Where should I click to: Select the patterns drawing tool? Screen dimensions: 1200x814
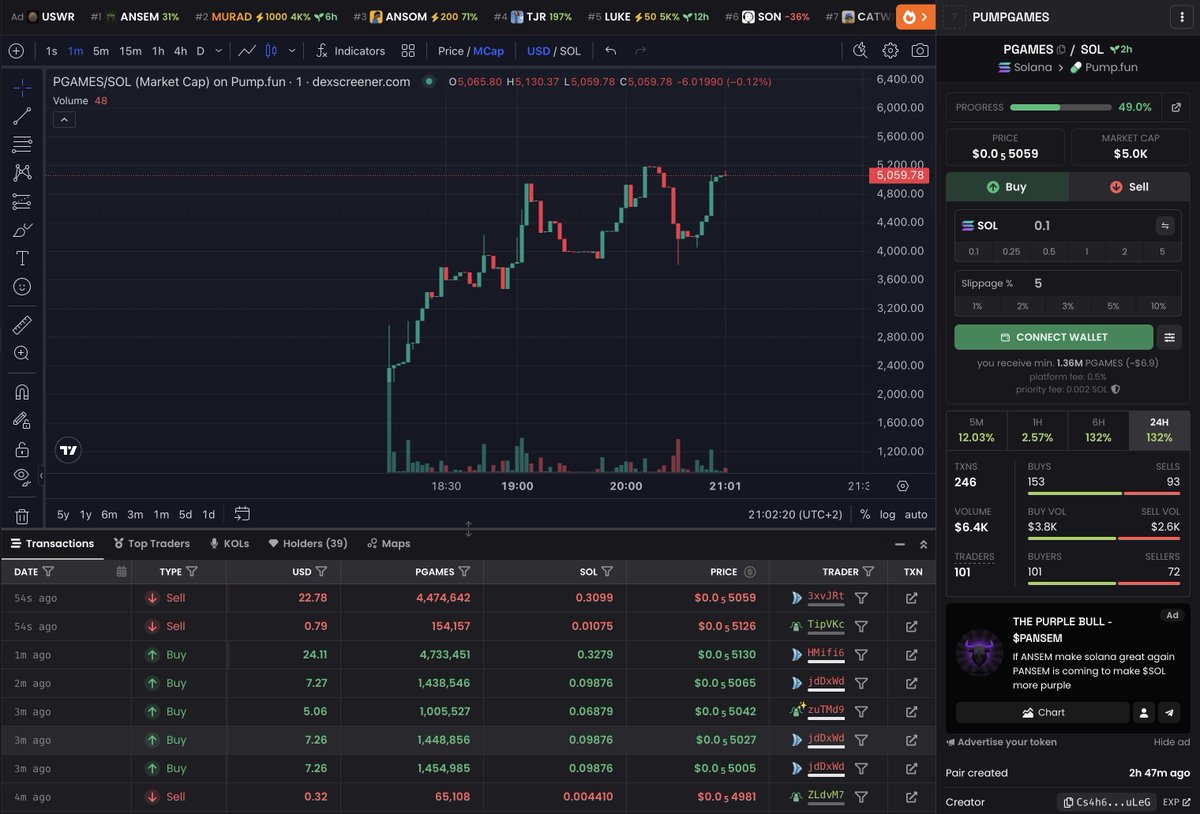pyautogui.click(x=22, y=173)
